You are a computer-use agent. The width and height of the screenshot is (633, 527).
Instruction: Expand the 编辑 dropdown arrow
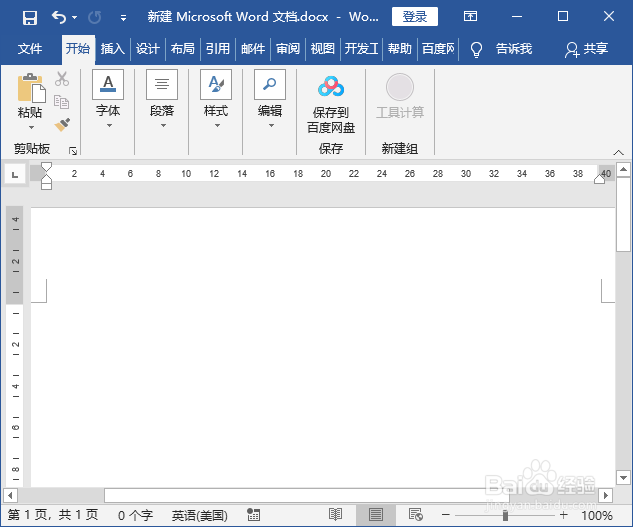271,126
